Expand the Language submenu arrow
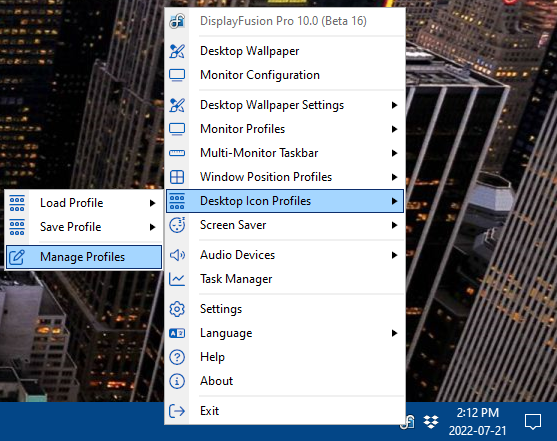The image size is (557, 441). (394, 333)
